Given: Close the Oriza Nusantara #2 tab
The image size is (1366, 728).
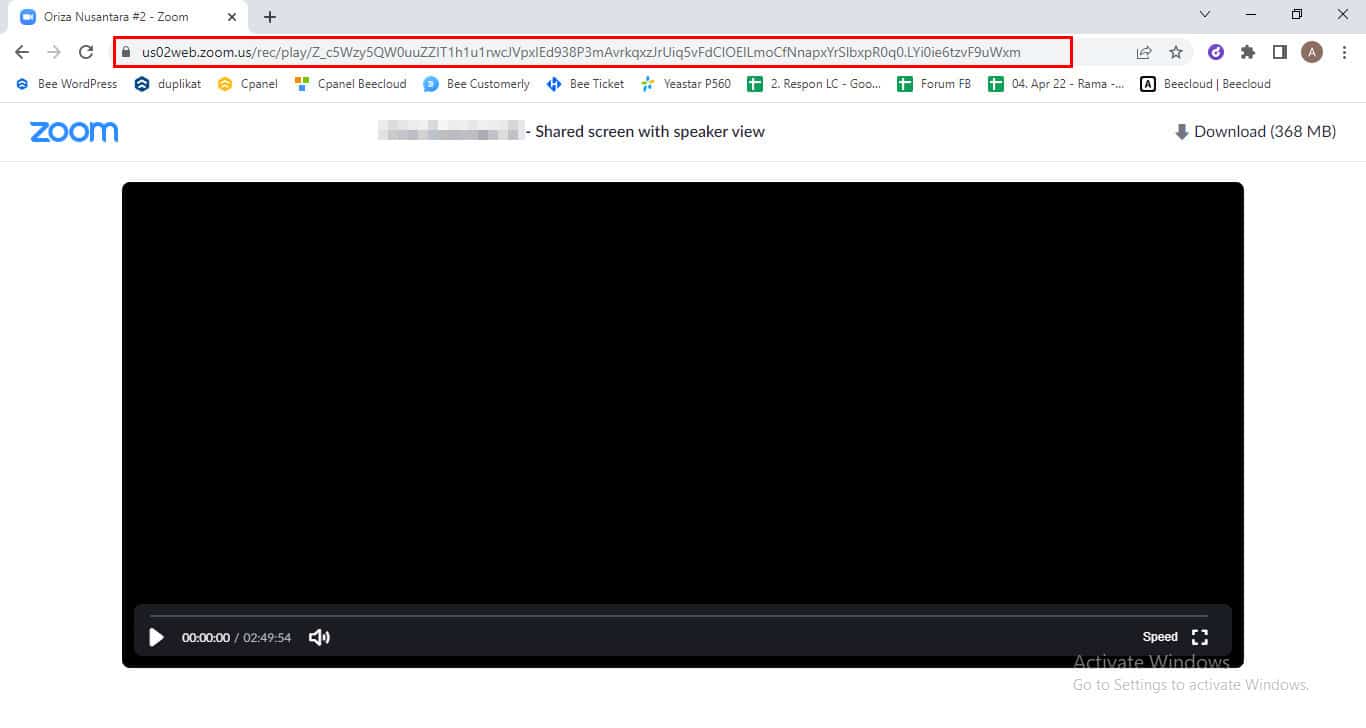Looking at the screenshot, I should point(232,17).
